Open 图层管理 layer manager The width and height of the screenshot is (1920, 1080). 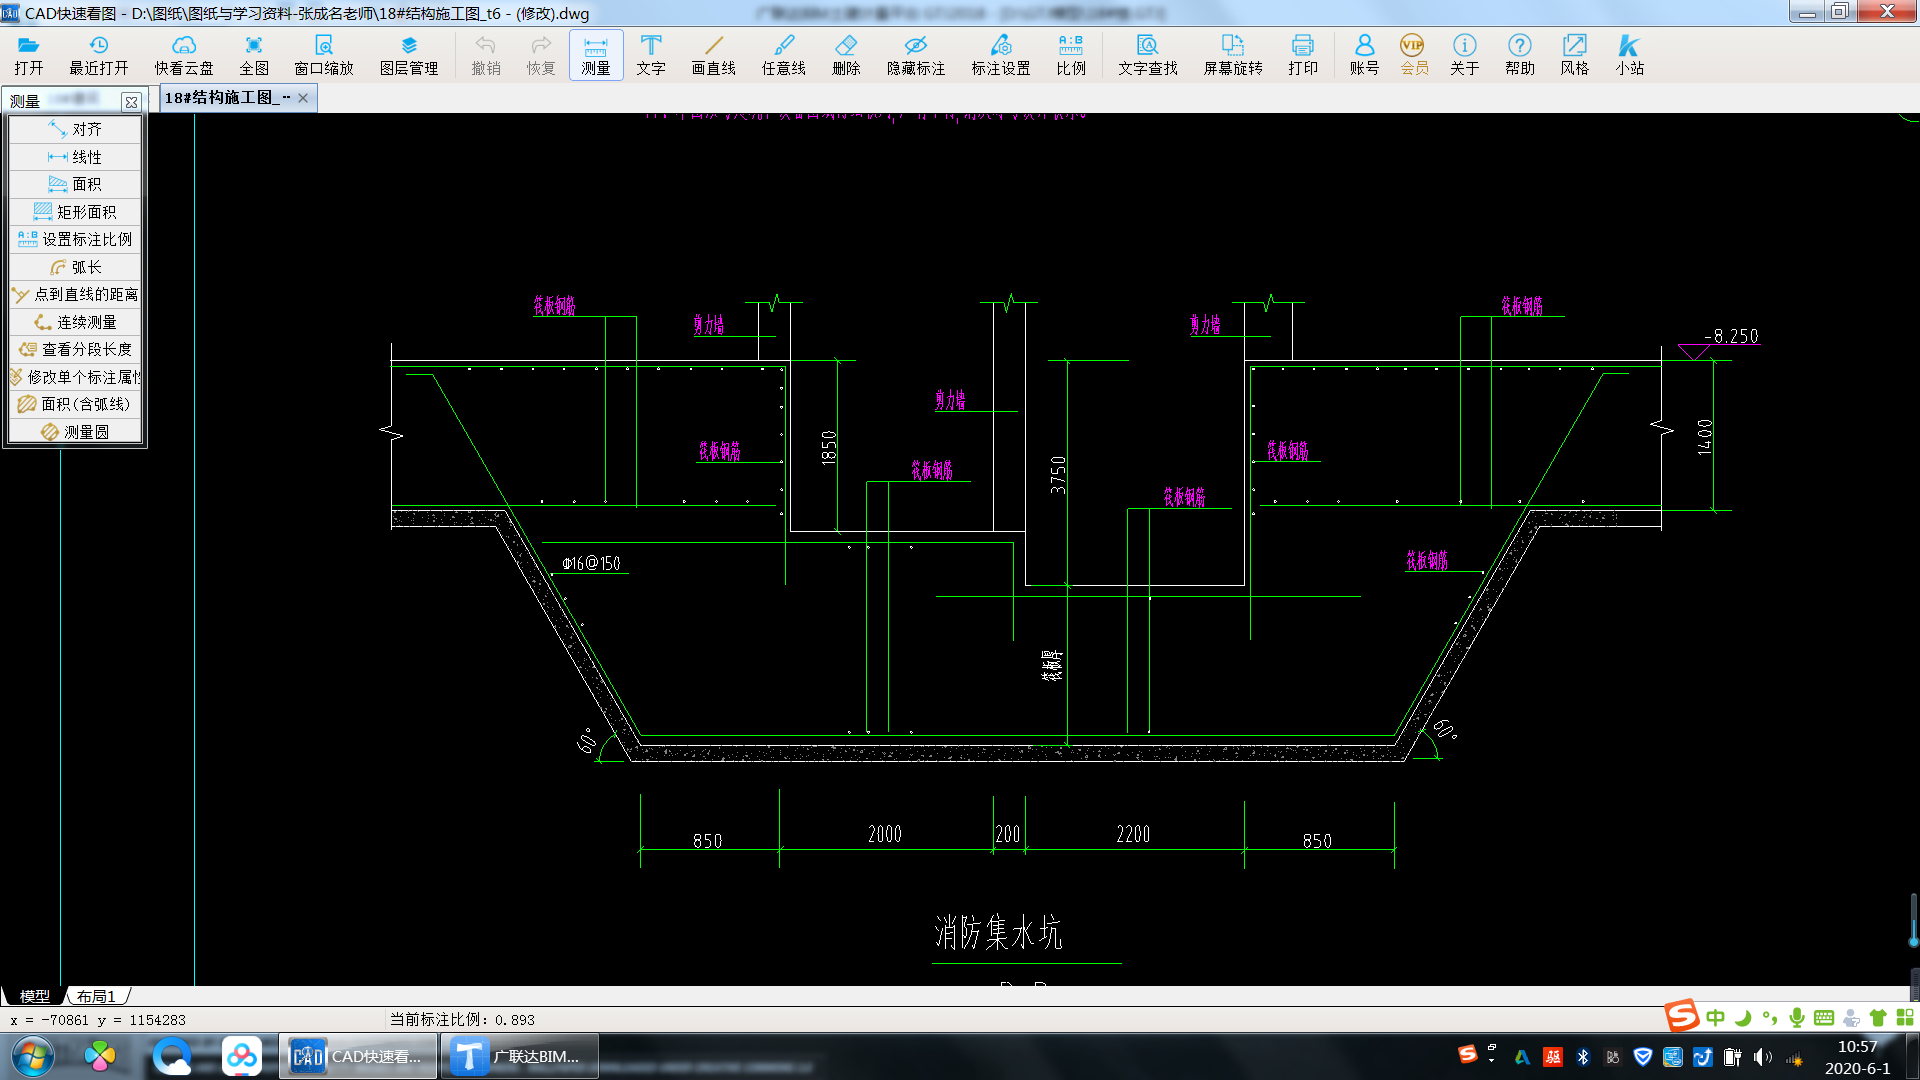click(409, 55)
